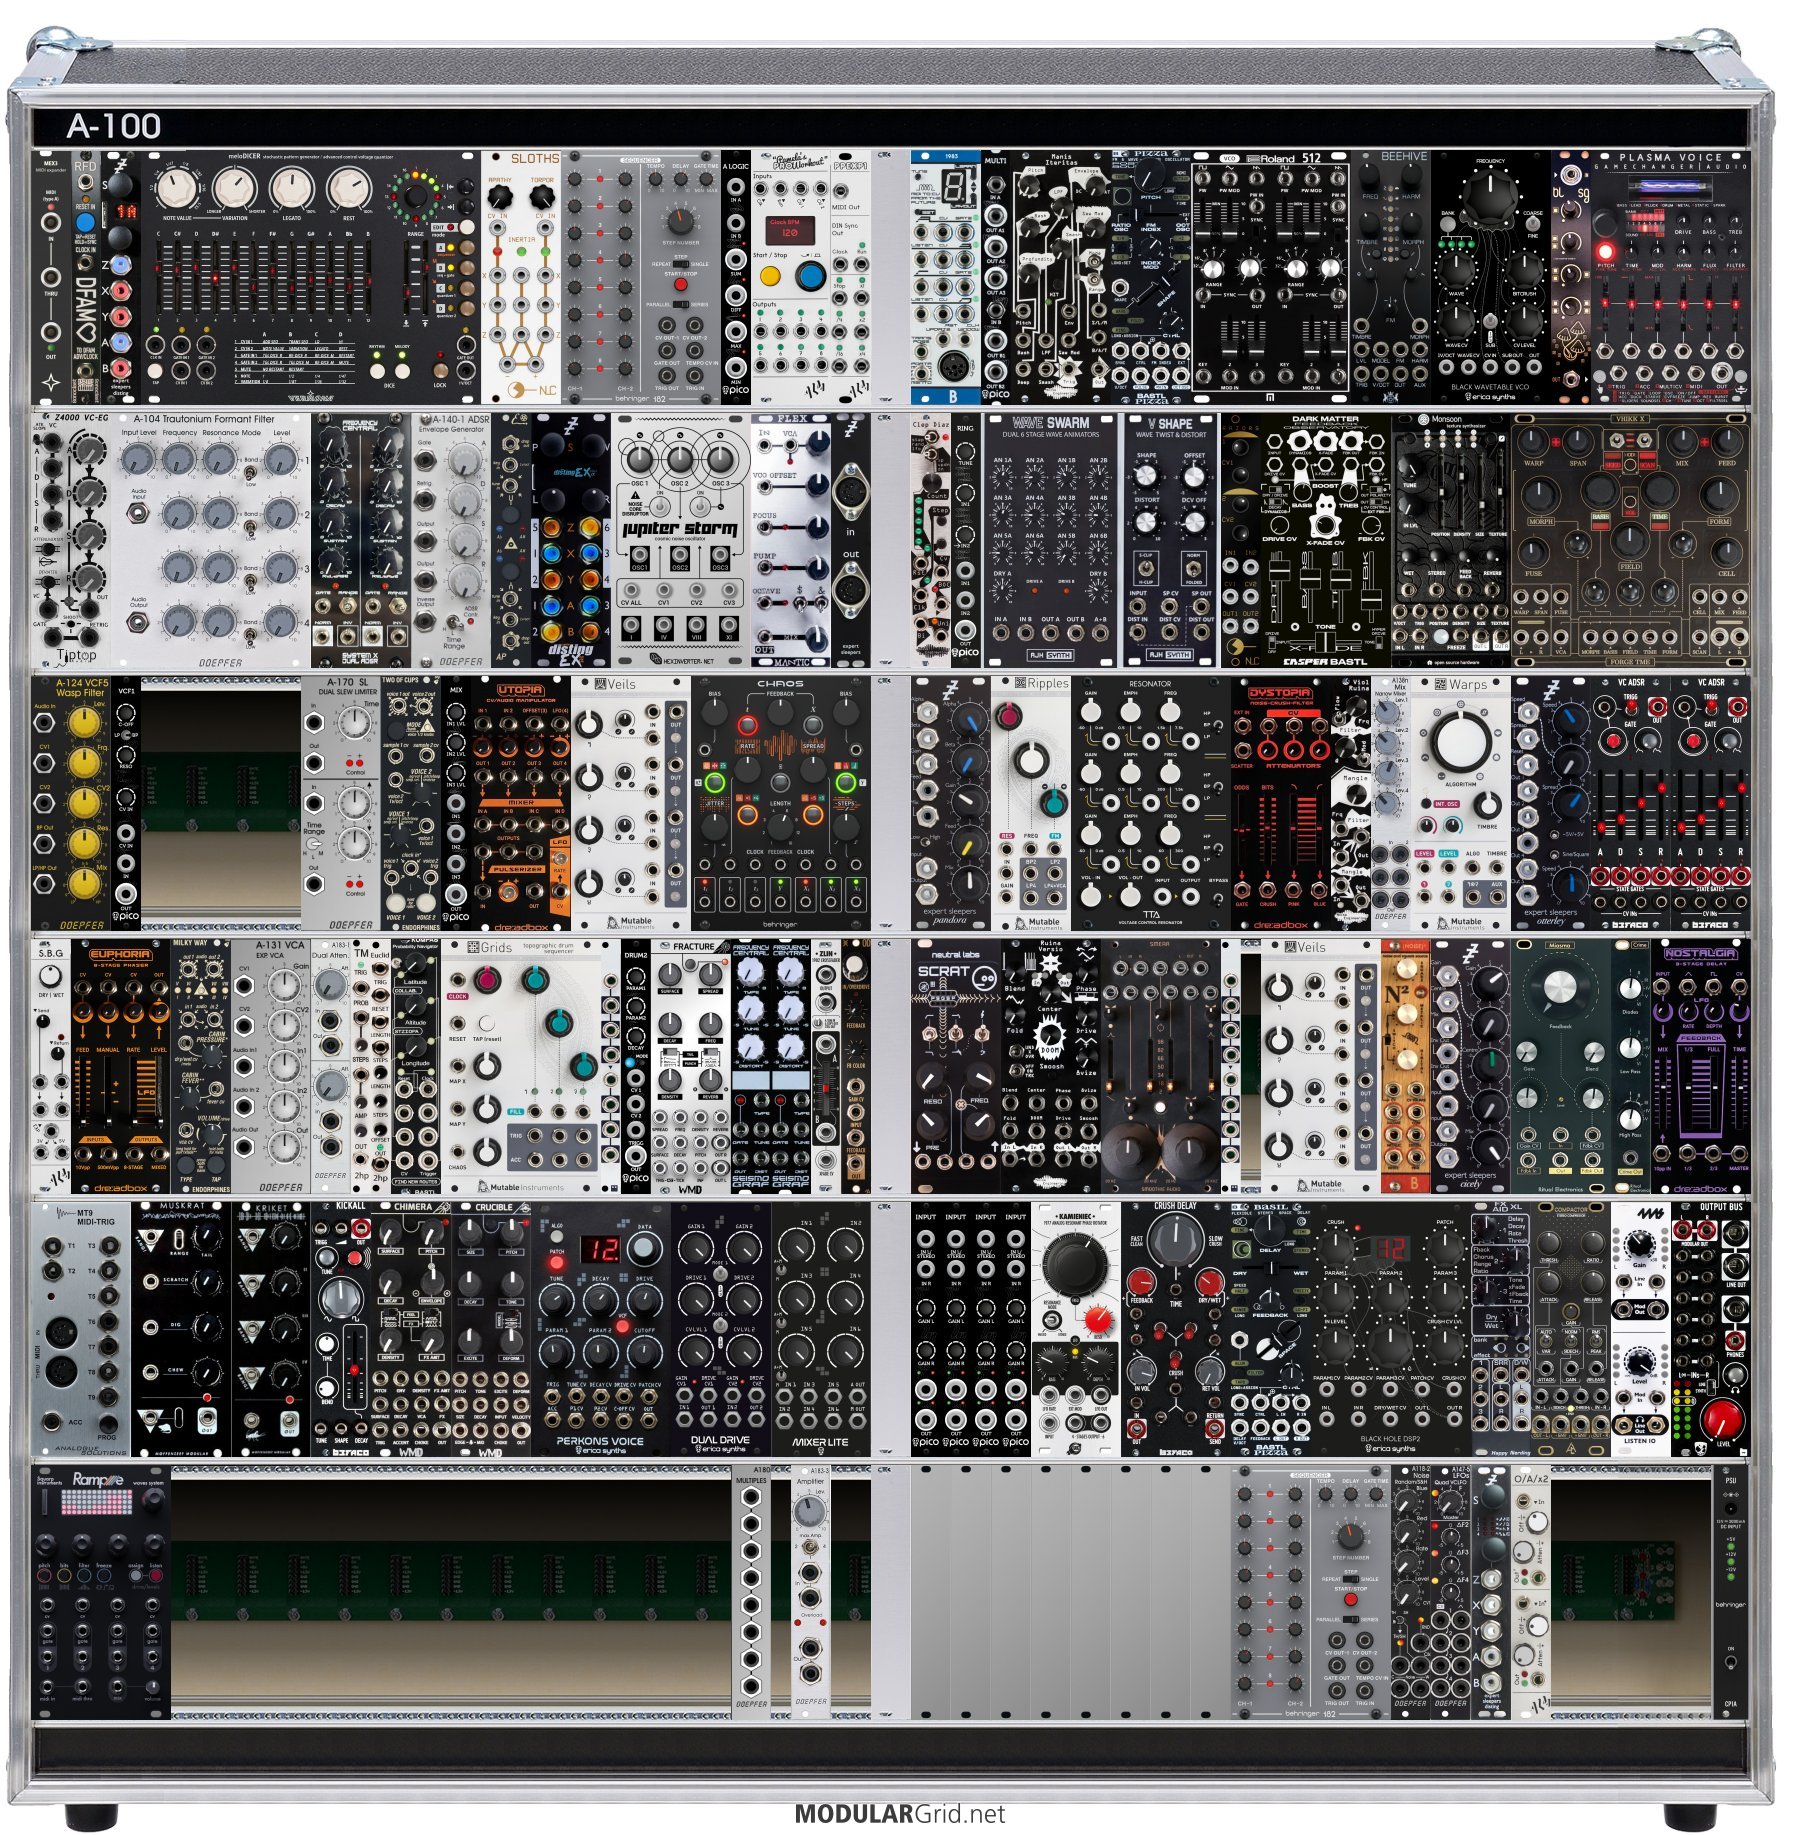Click the large TUNE knob on Kickall

[340, 1297]
